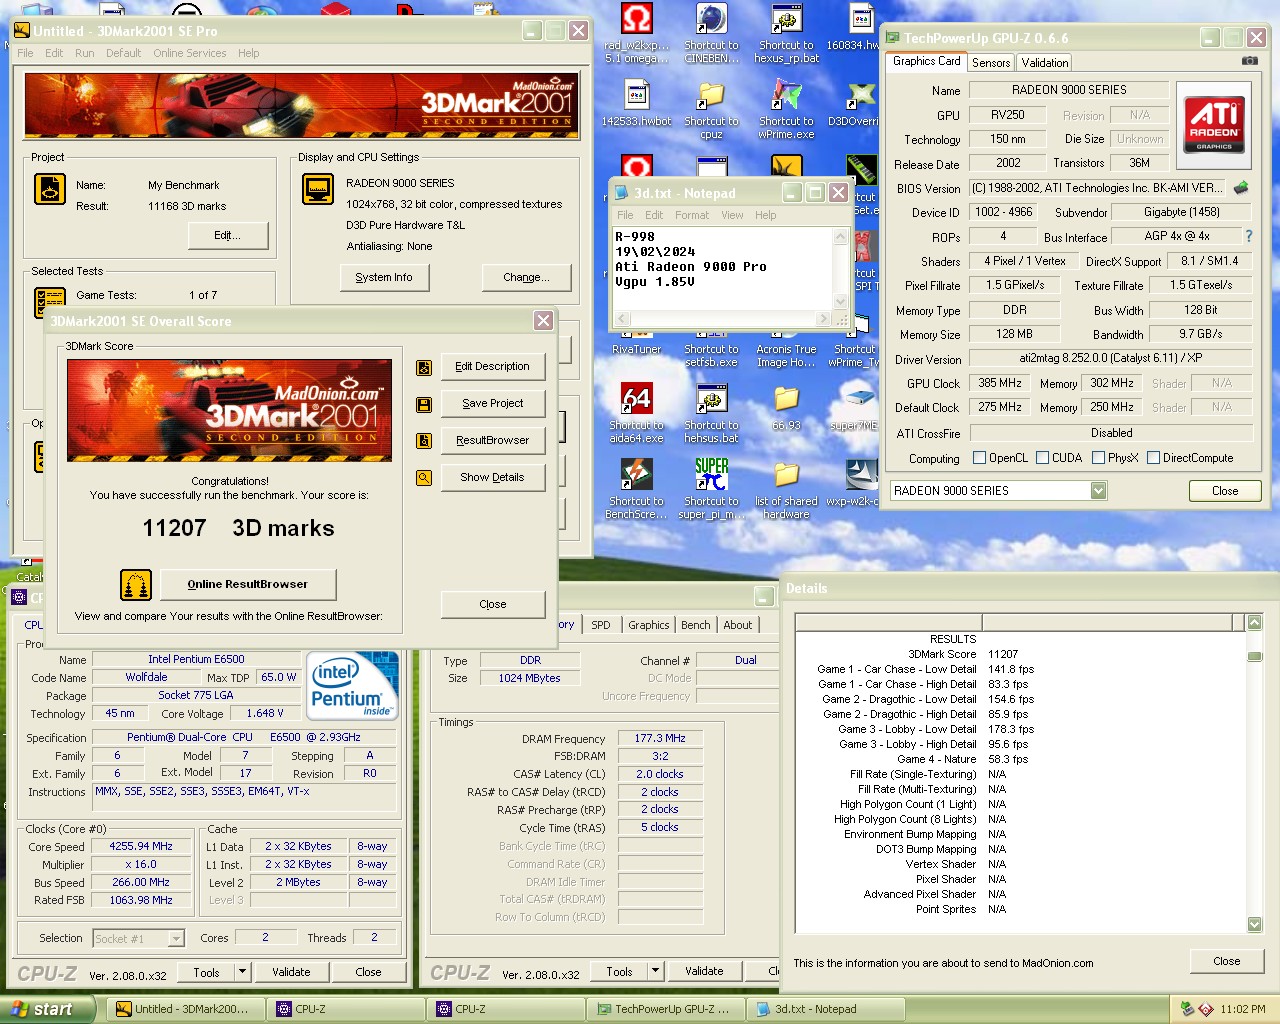The image size is (1280, 1024).
Task: Click the ResultBrowser icon
Action: [424, 441]
